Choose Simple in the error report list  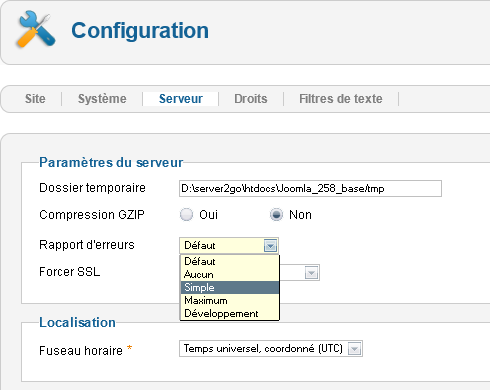pyautogui.click(x=229, y=287)
